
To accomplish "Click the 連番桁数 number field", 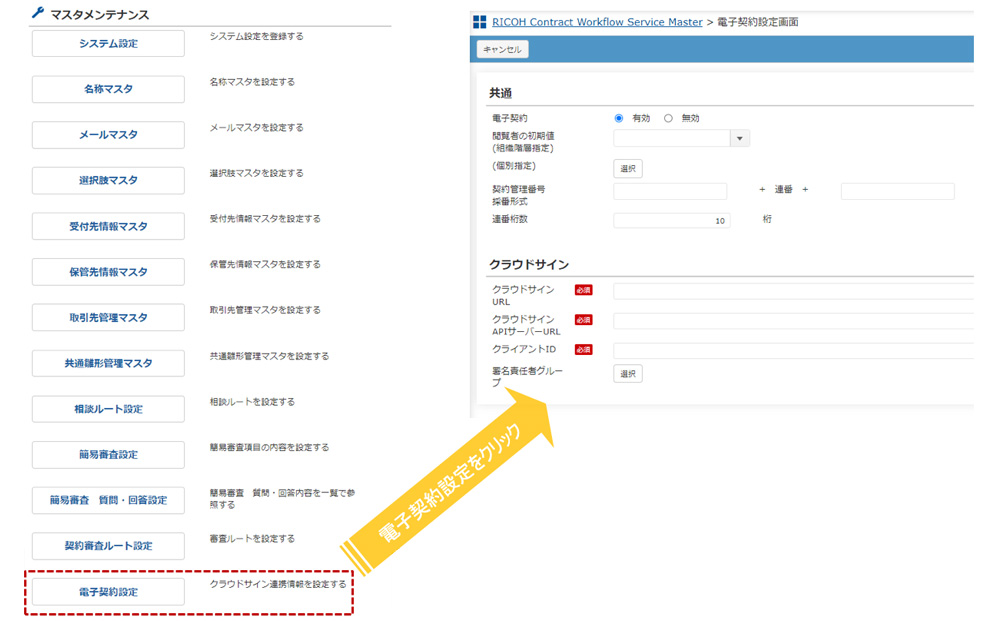I will click(x=671, y=221).
